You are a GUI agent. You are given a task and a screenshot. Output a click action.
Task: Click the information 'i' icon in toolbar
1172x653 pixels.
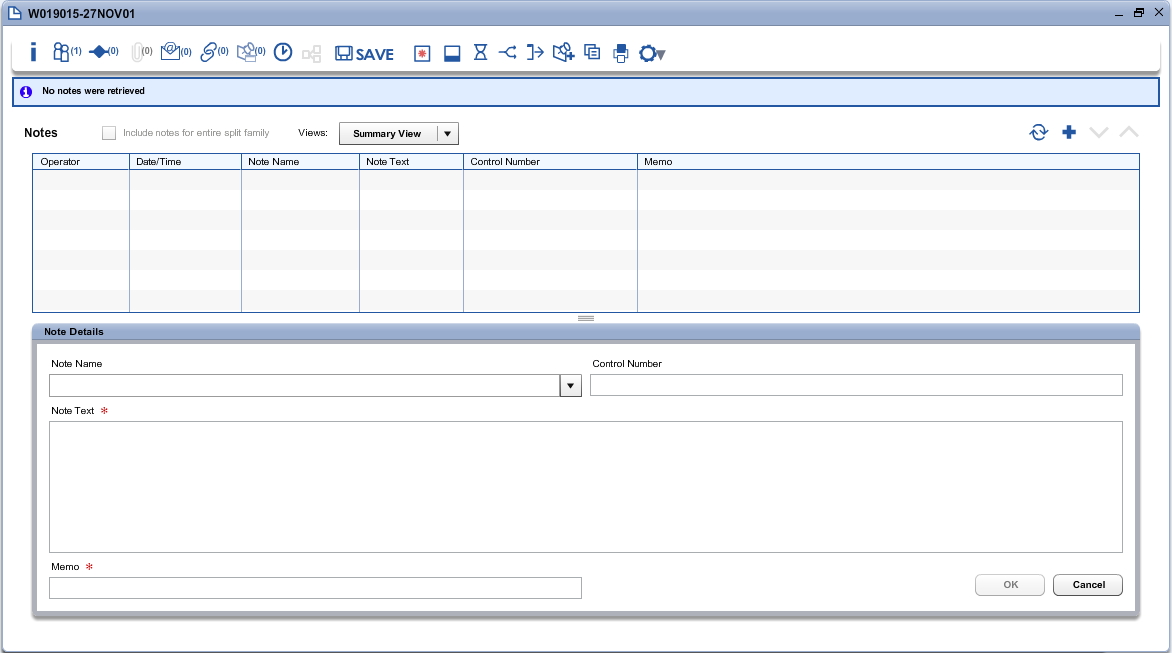(x=33, y=53)
